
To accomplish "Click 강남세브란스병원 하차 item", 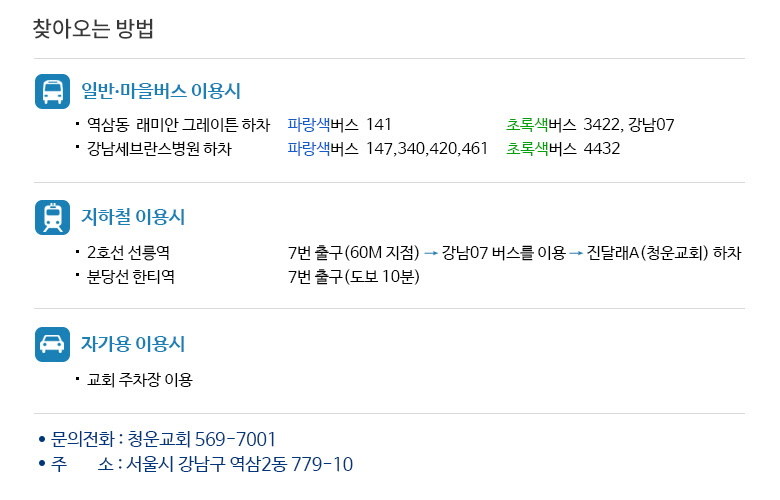I will tap(159, 149).
